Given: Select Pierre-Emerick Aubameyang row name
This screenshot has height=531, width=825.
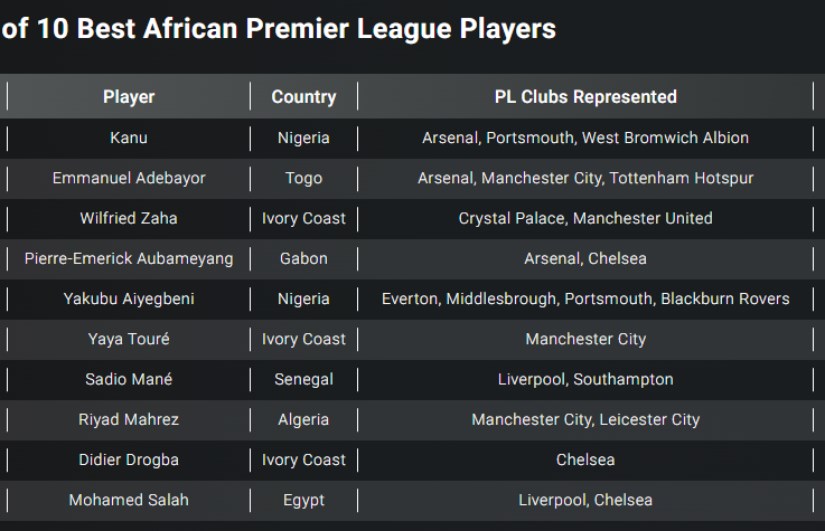Looking at the screenshot, I should pyautogui.click(x=129, y=258).
